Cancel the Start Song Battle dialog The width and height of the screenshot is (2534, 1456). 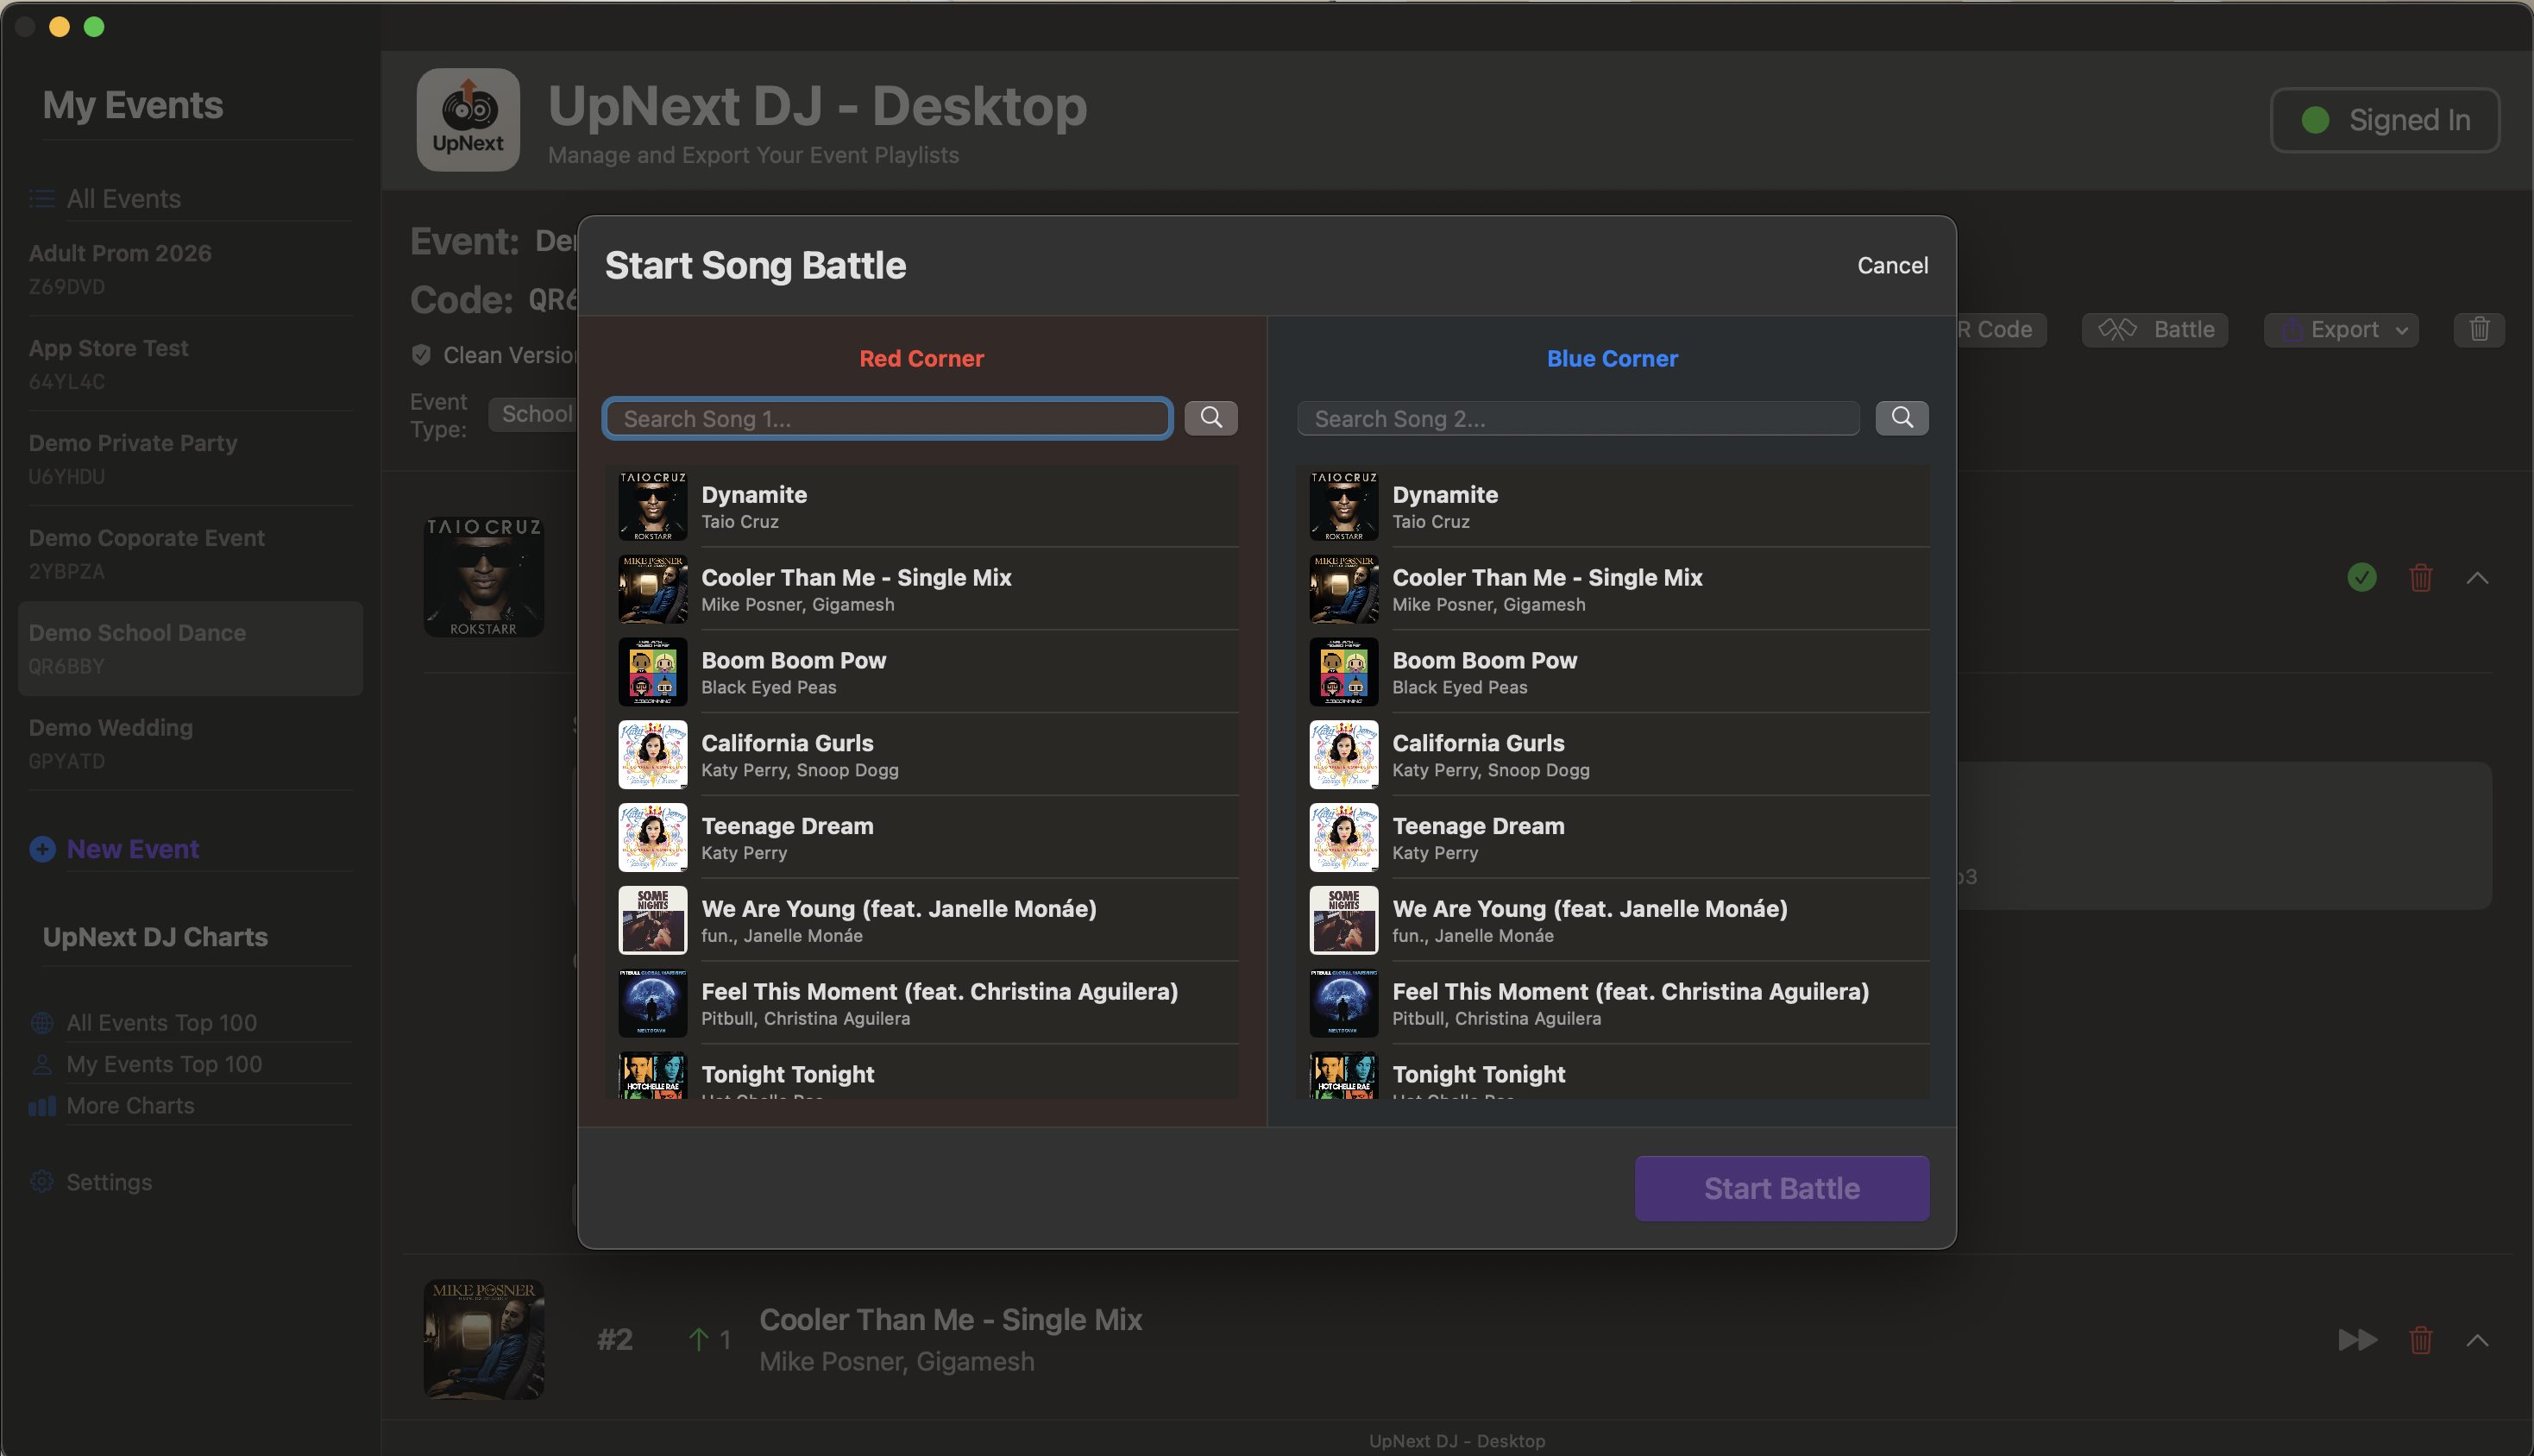1891,265
